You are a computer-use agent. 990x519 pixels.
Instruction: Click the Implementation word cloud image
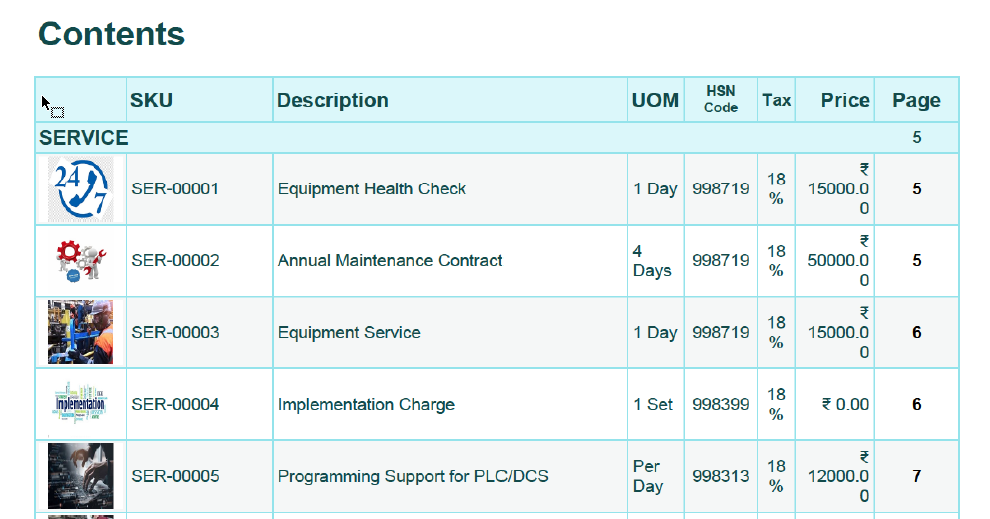click(x=80, y=404)
